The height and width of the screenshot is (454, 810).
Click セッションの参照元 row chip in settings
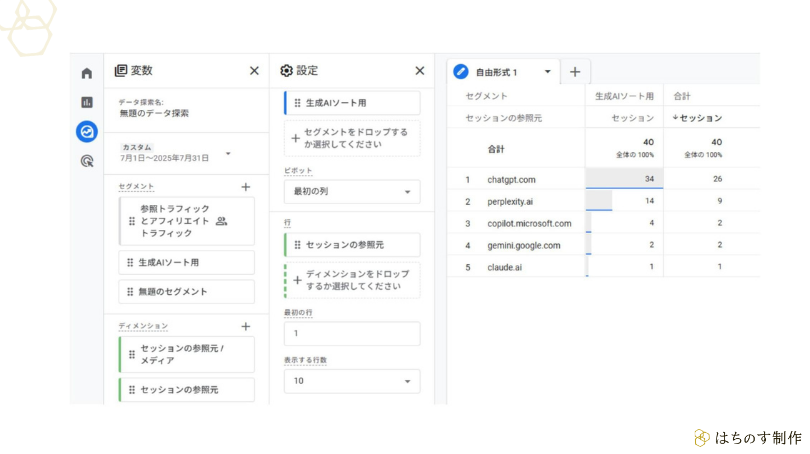pos(352,245)
